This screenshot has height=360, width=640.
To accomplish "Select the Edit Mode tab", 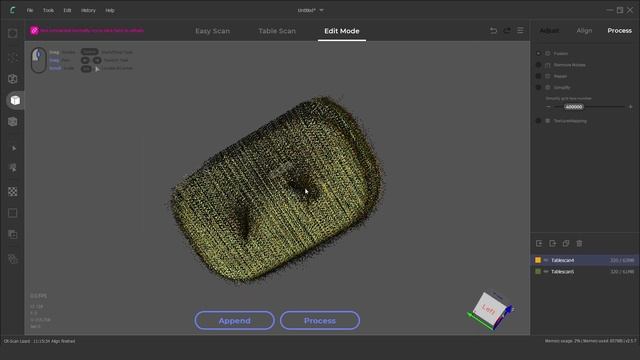I will [342, 31].
